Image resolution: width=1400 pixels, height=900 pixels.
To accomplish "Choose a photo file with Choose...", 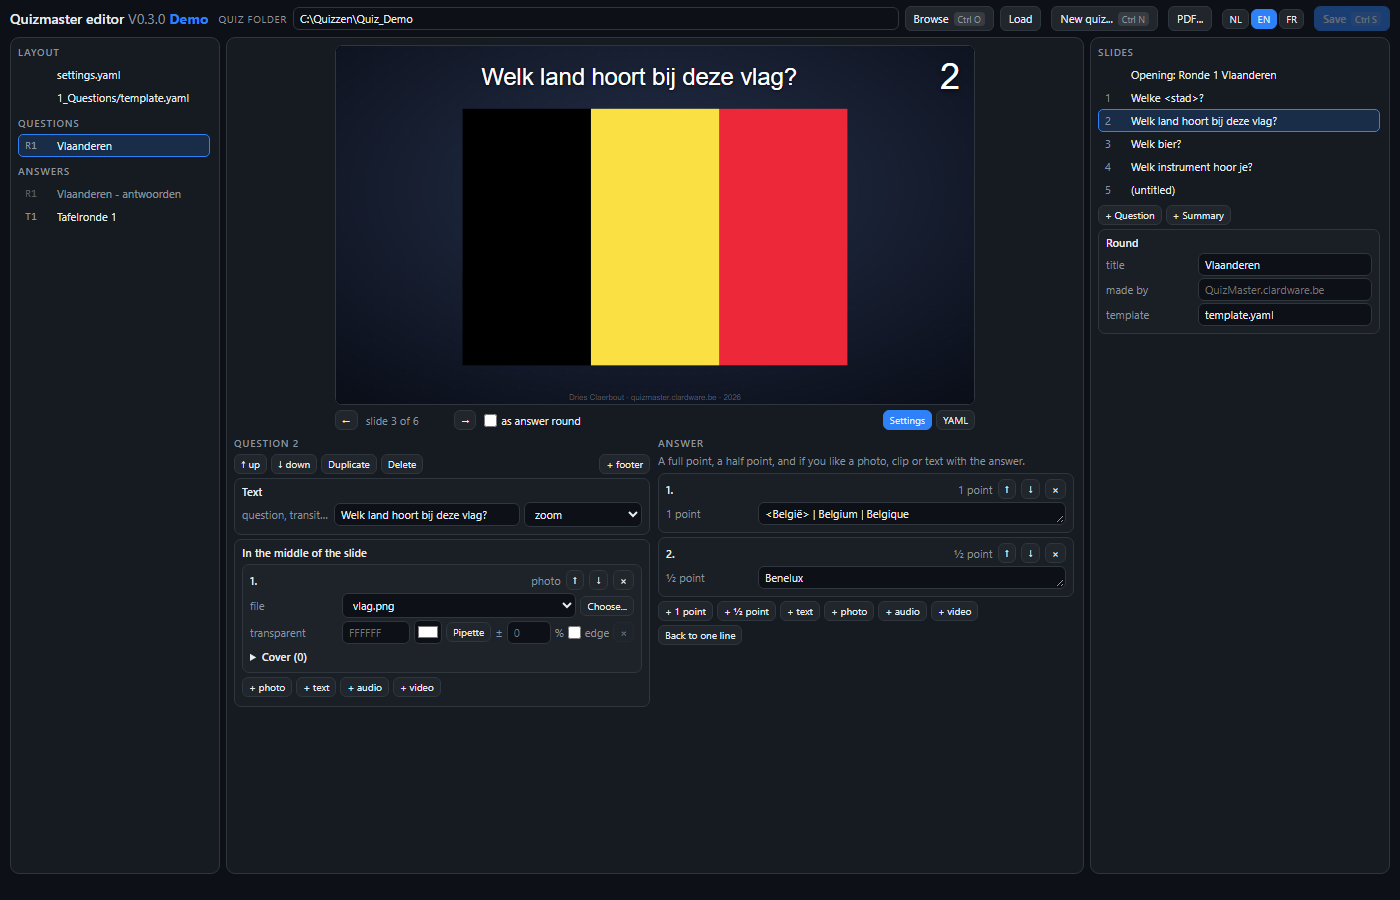I will point(607,606).
